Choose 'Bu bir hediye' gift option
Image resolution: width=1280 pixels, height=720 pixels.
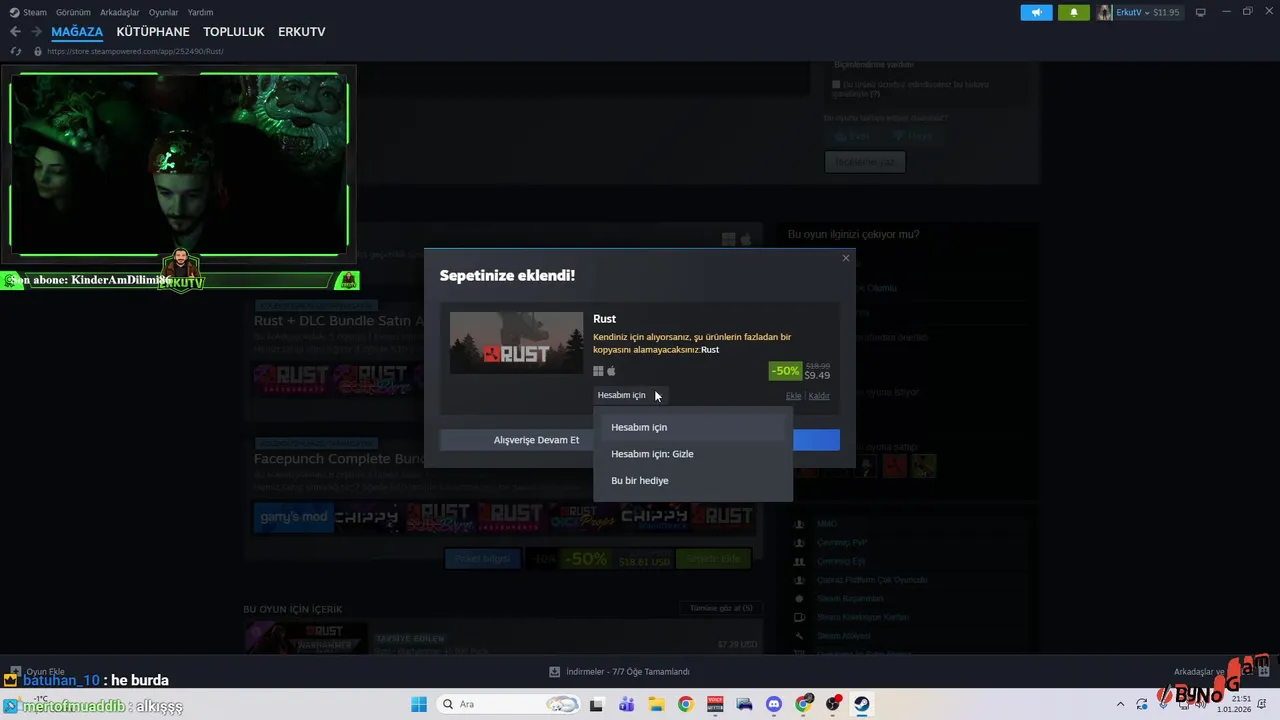coord(692,480)
